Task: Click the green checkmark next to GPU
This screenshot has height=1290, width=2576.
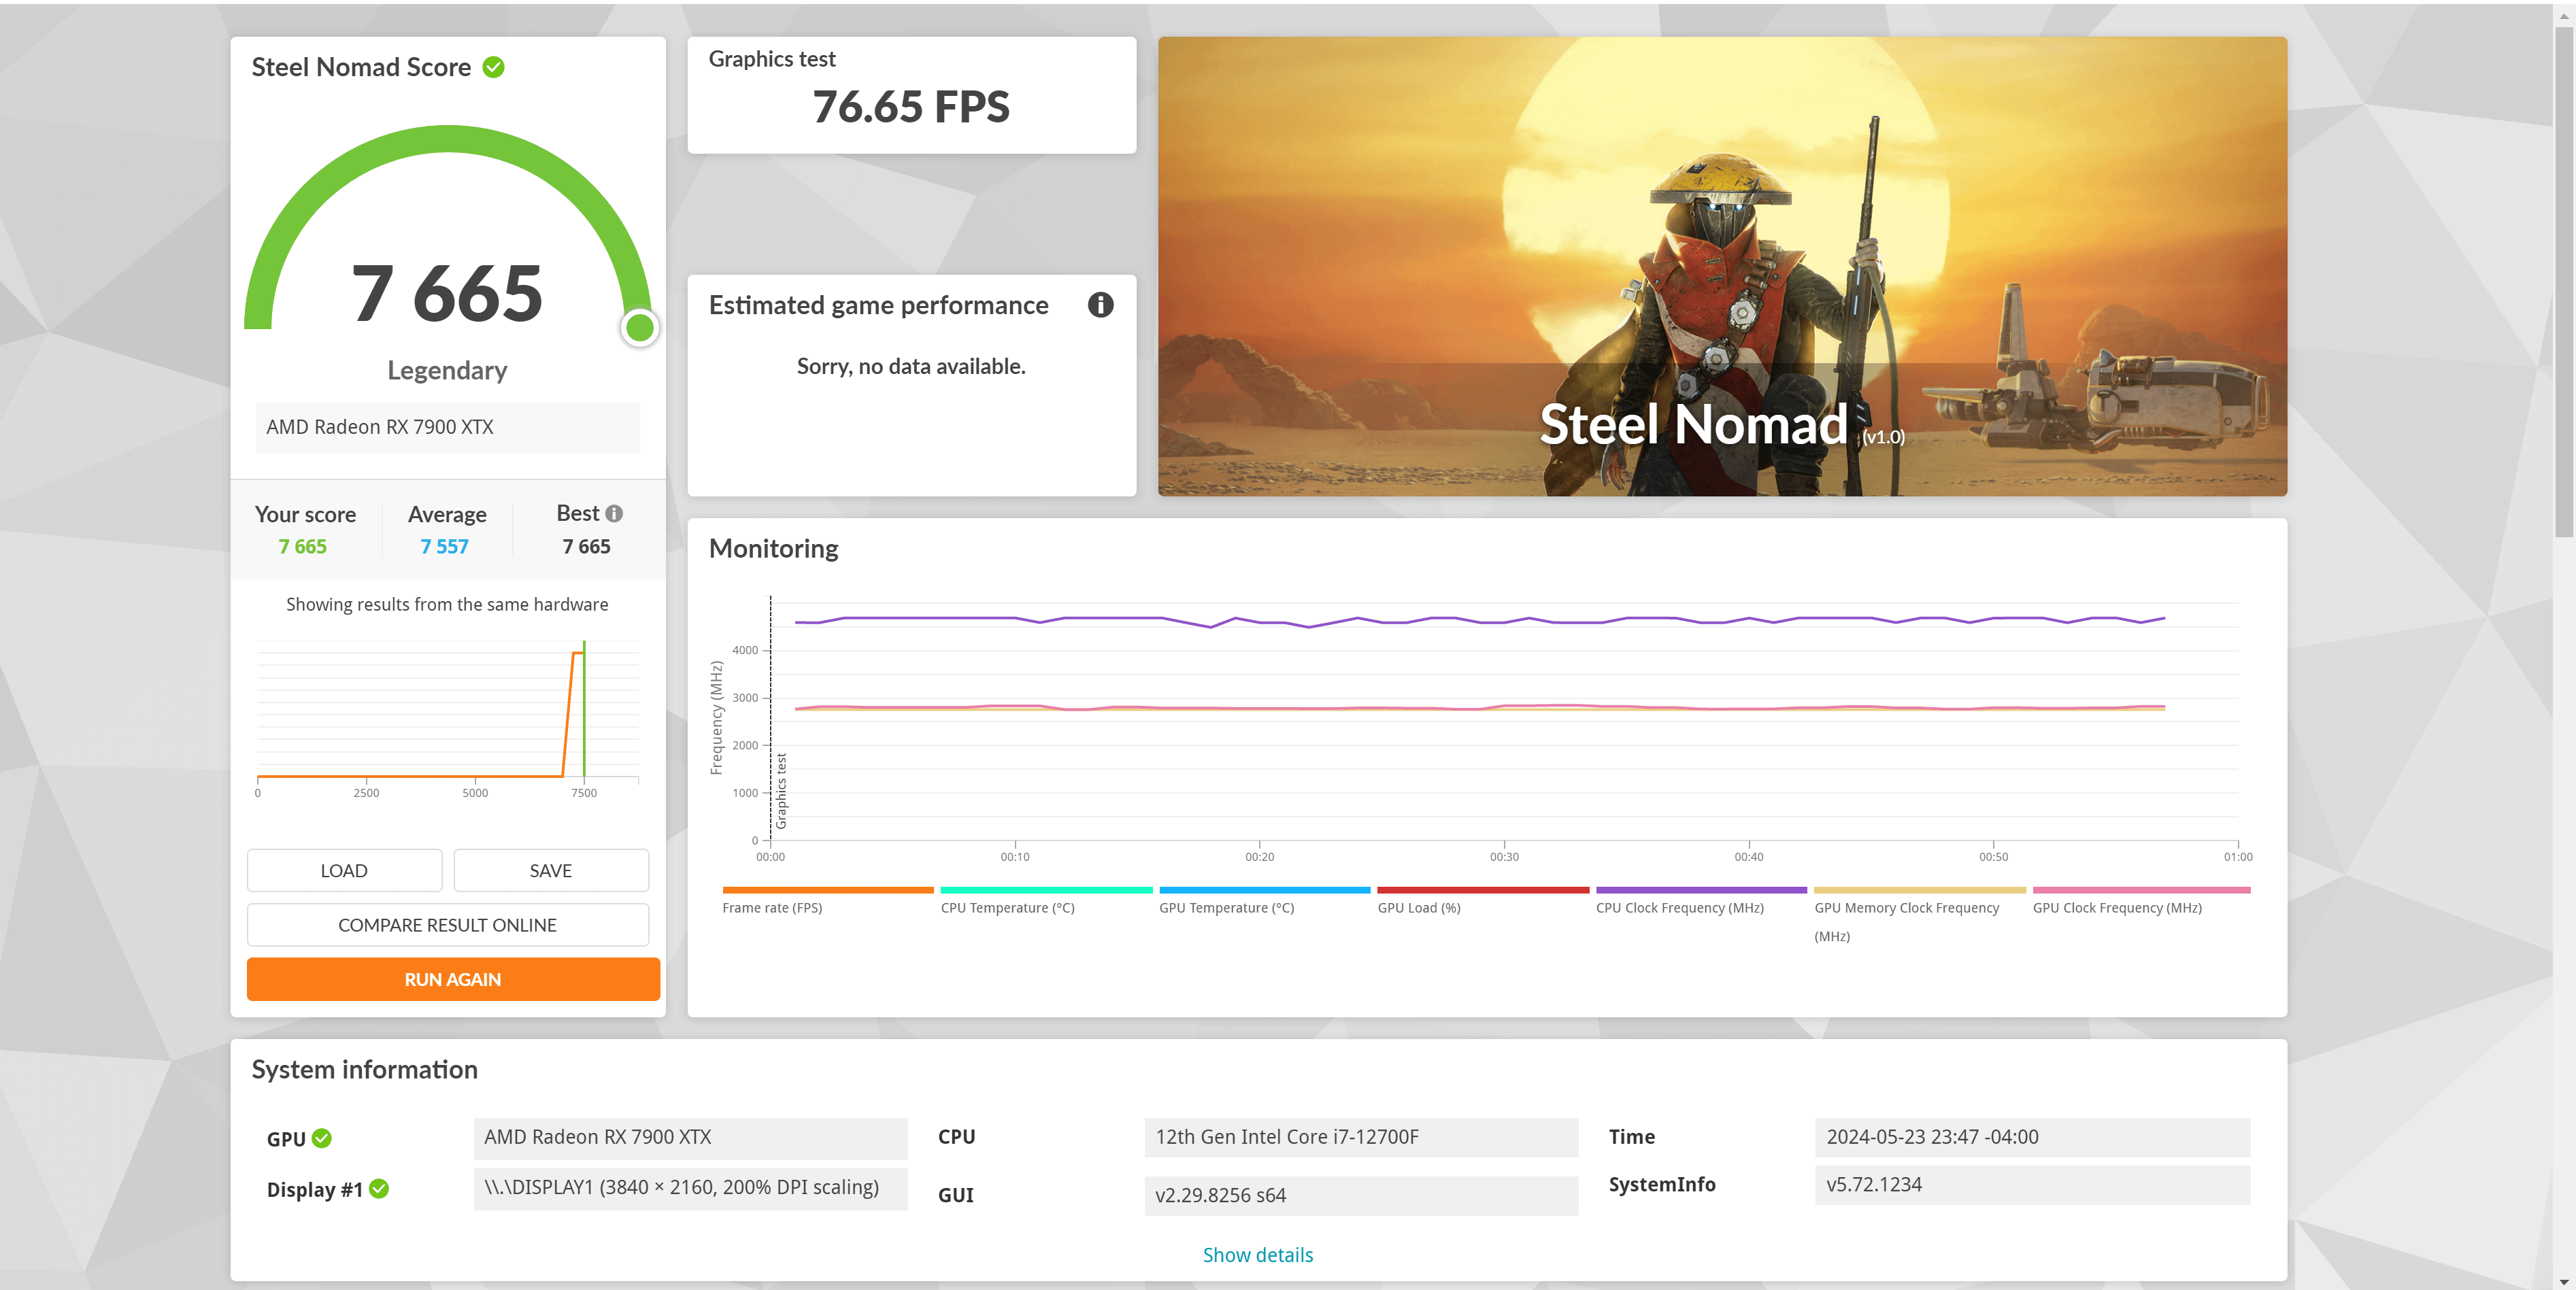Action: click(x=322, y=1138)
